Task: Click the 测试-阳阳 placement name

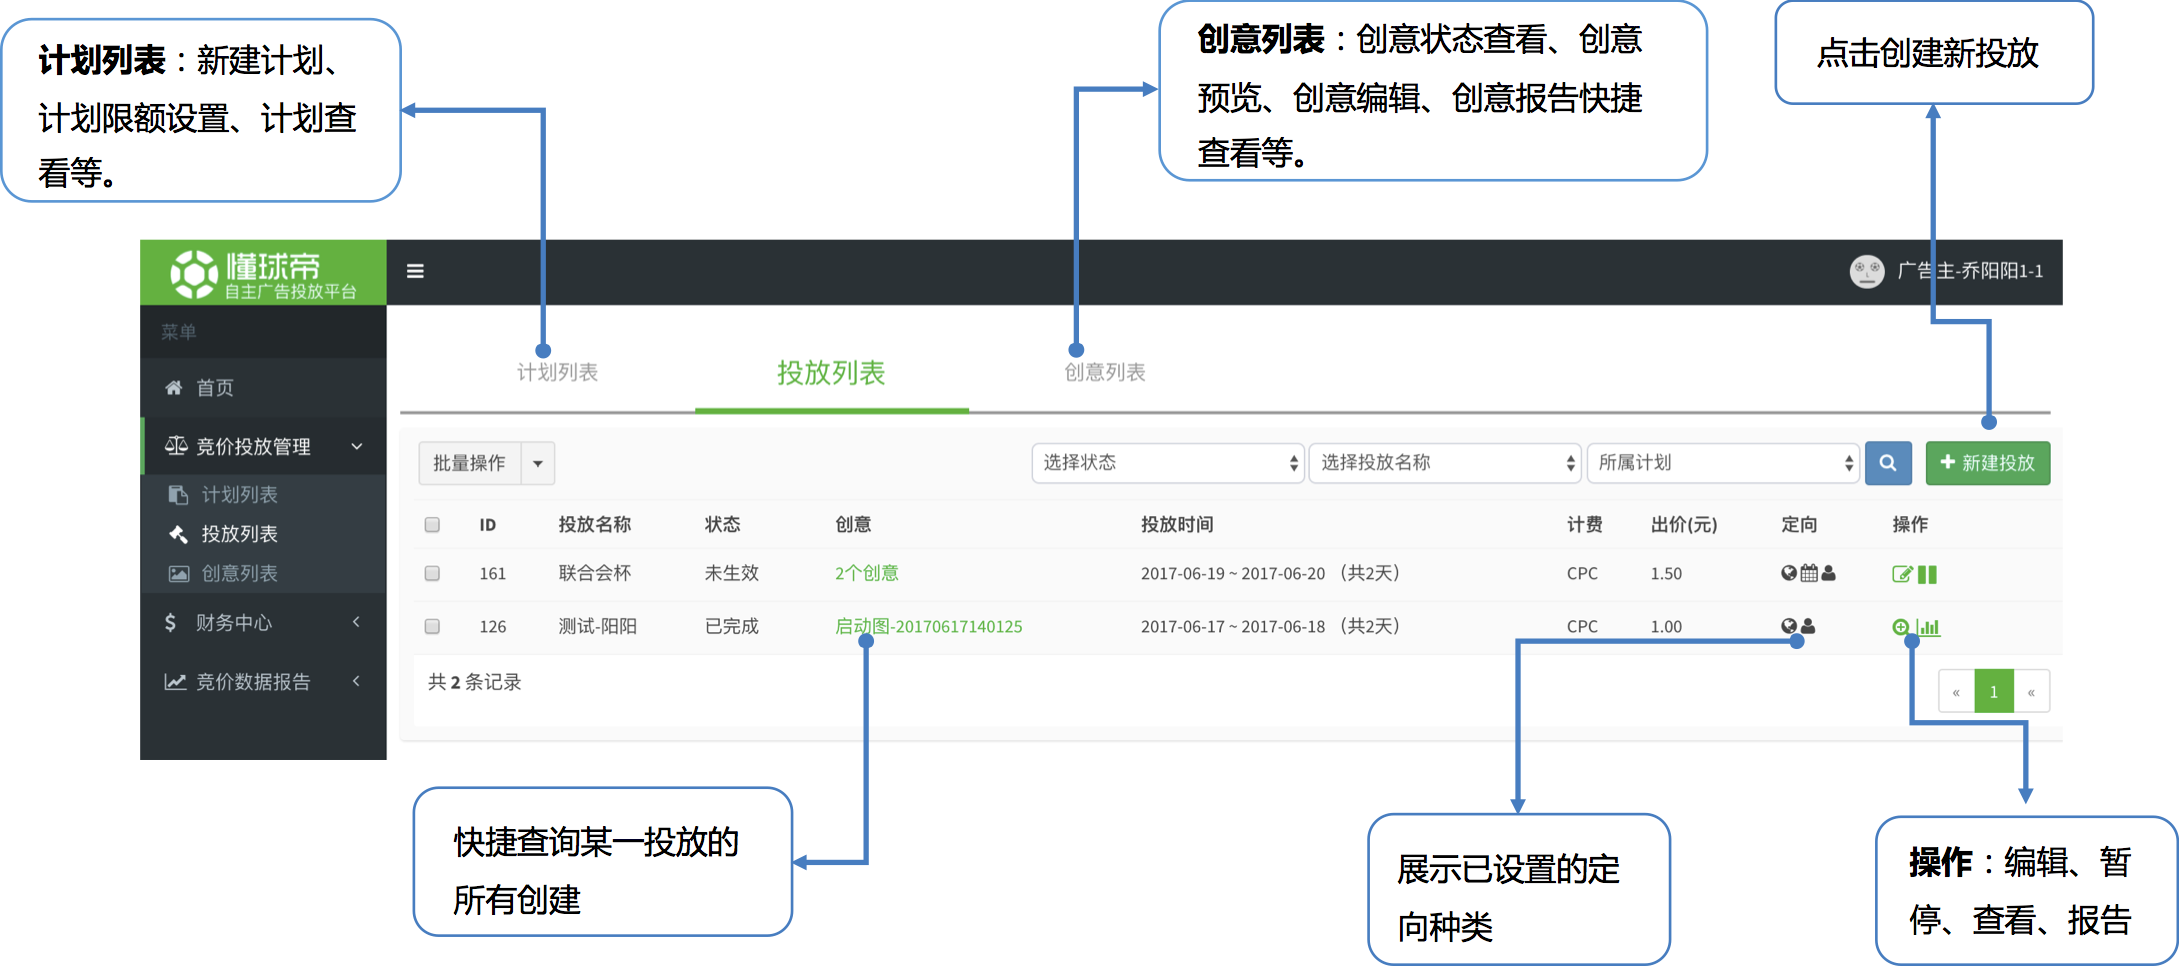Action: [597, 626]
